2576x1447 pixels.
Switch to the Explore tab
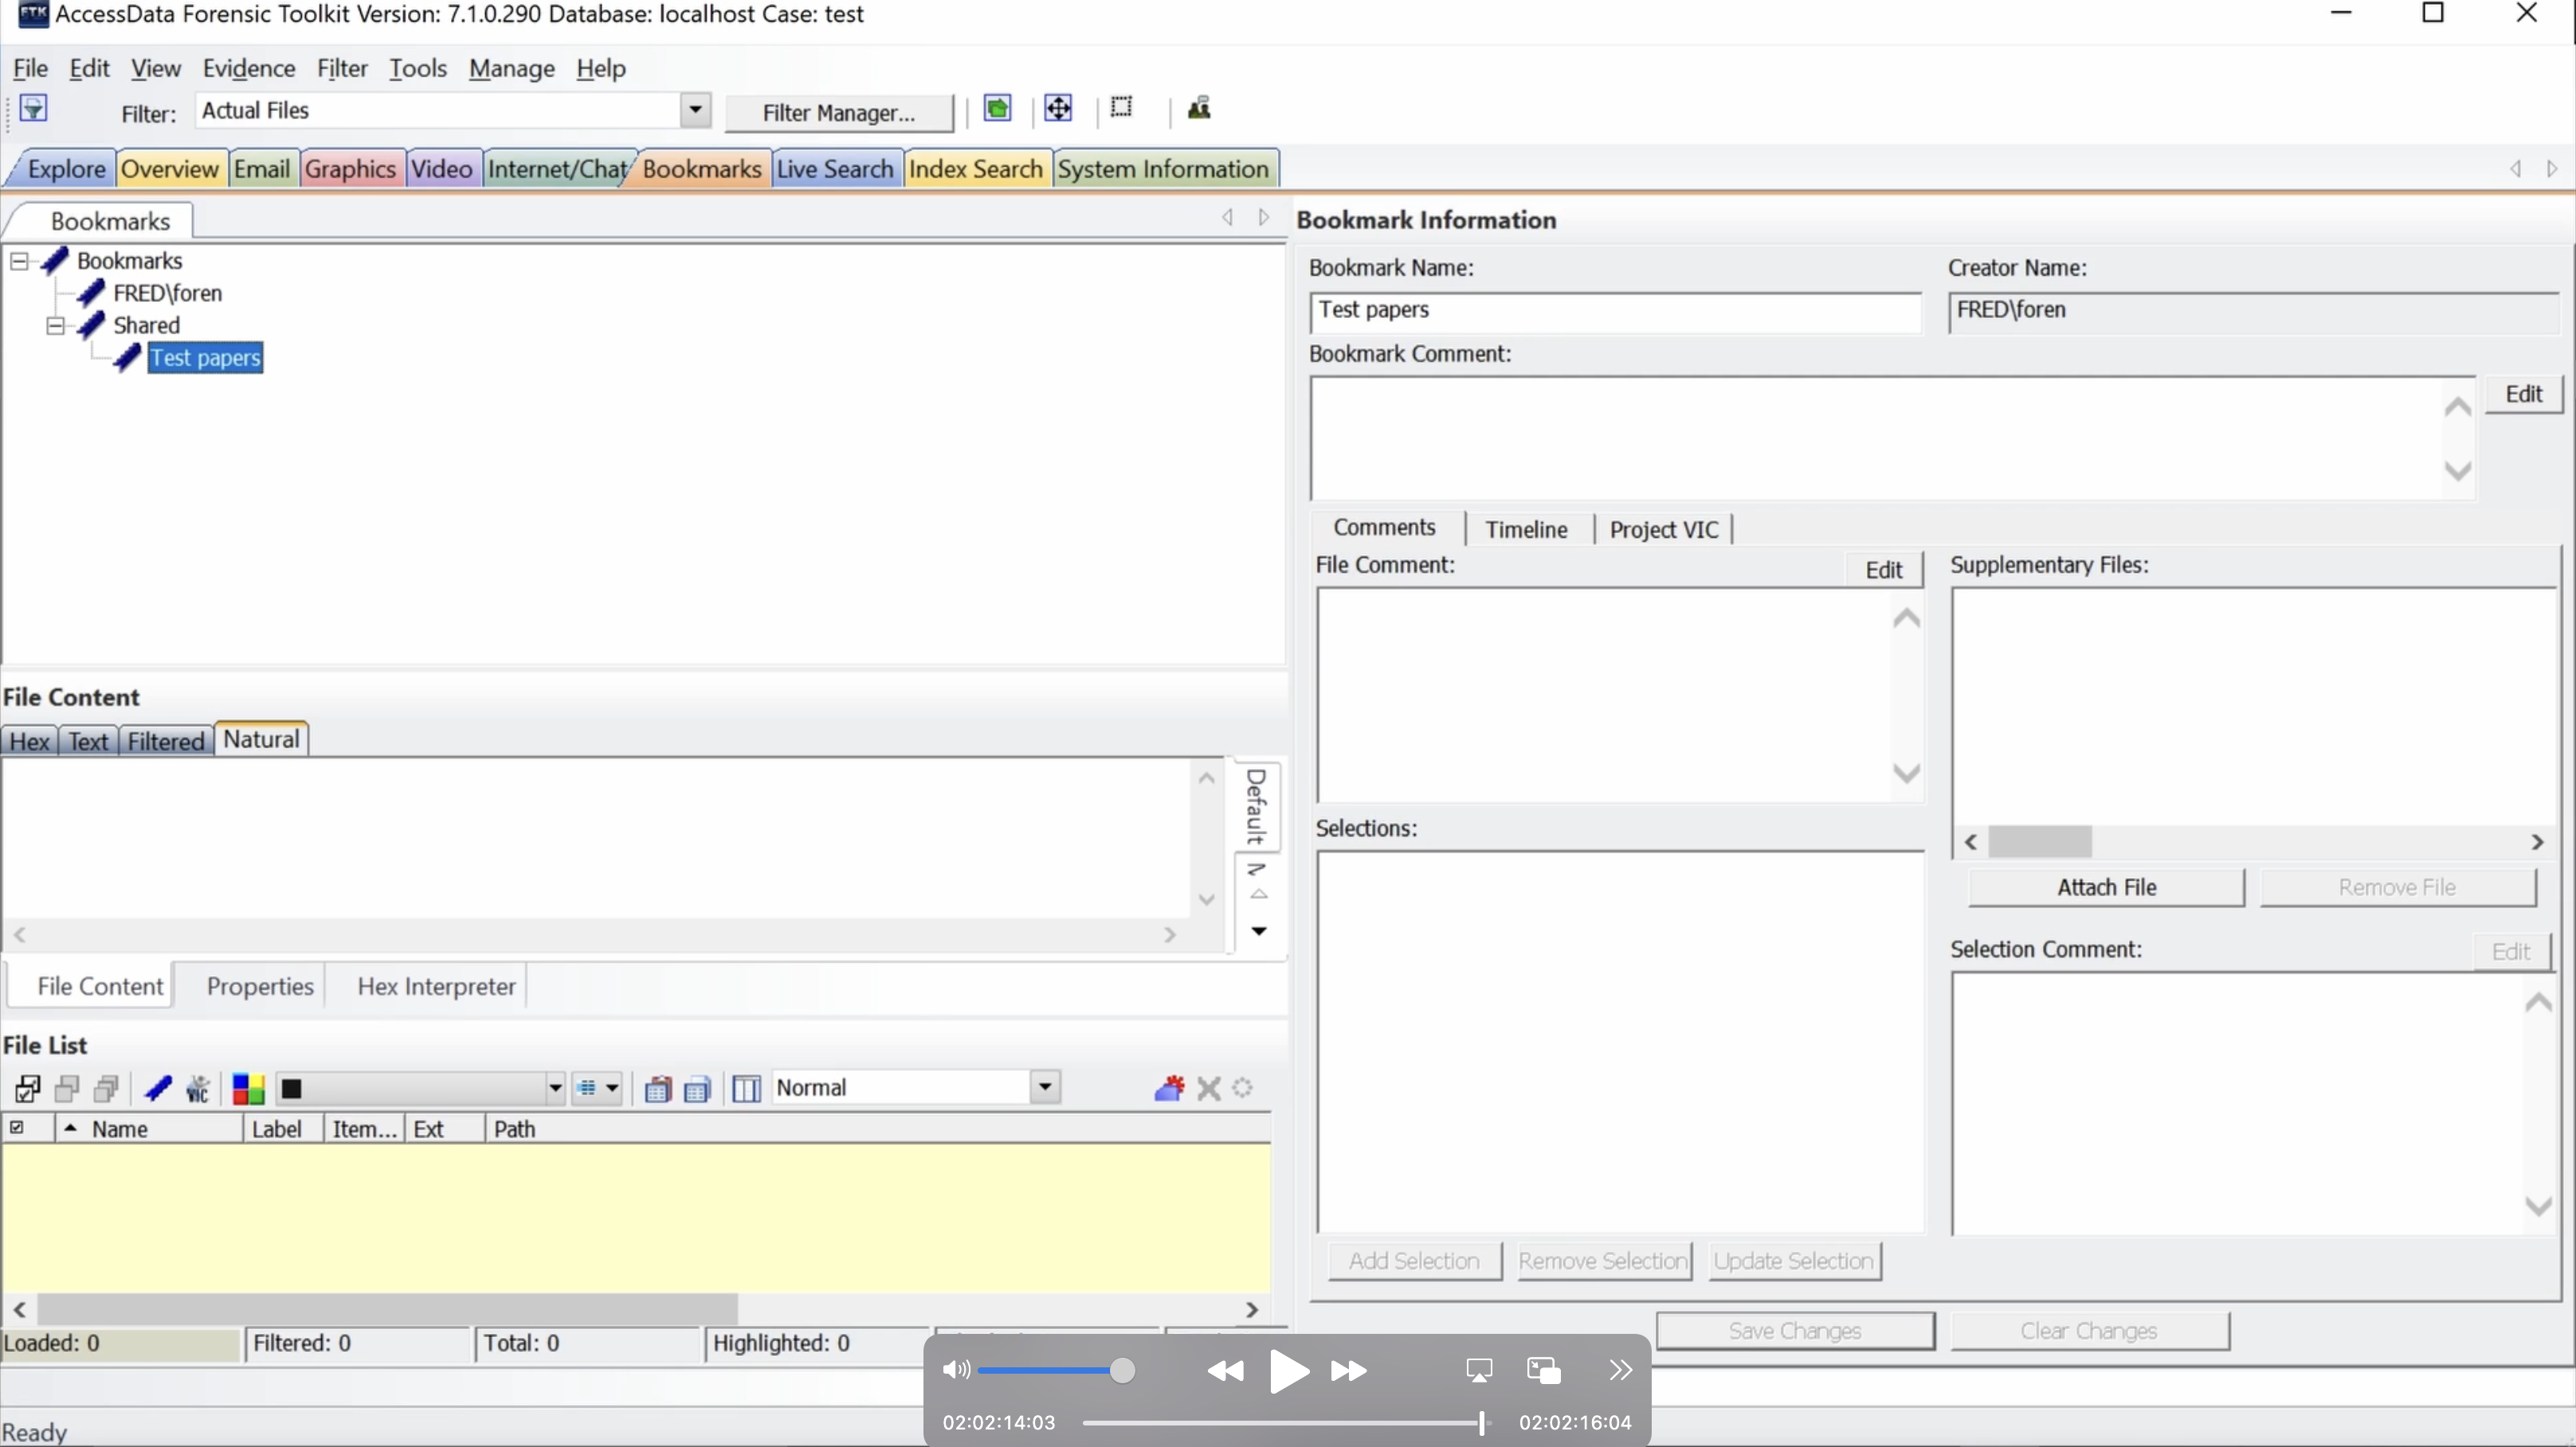(66, 169)
